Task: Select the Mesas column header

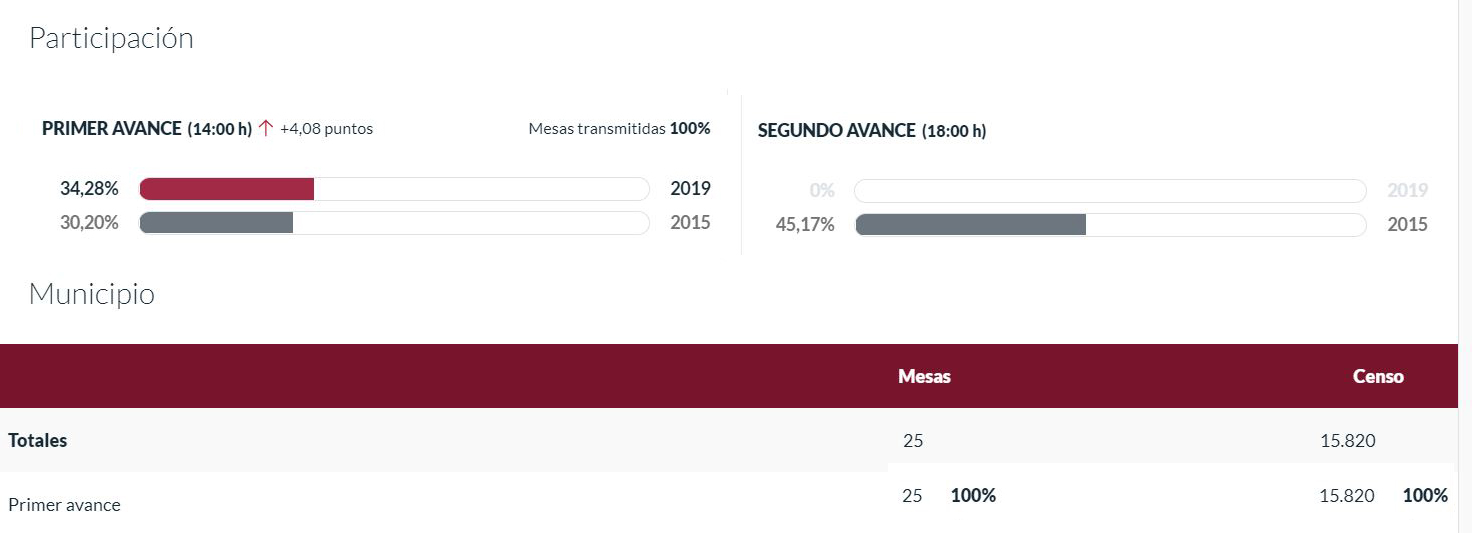Action: [924, 377]
